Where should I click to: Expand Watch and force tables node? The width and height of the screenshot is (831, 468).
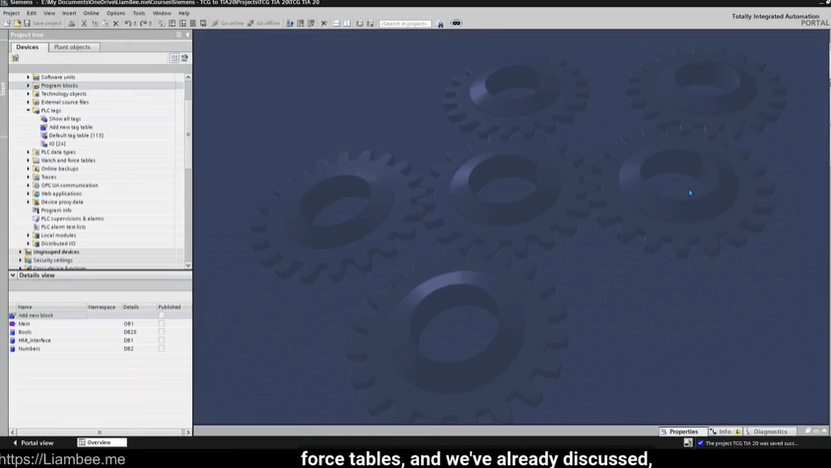click(x=29, y=160)
